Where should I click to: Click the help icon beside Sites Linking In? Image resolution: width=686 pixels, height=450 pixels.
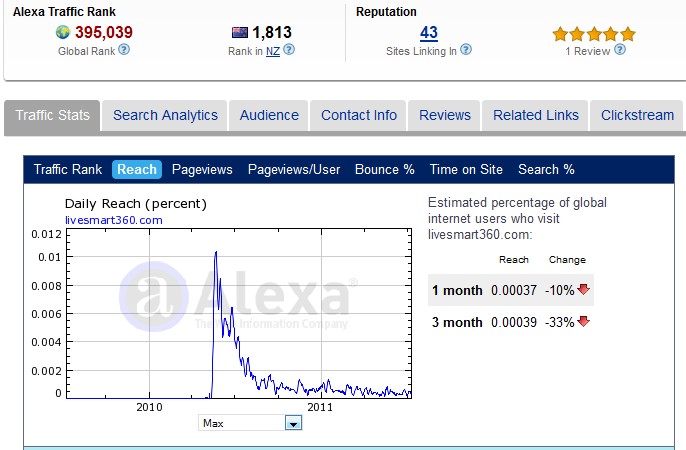click(x=466, y=50)
